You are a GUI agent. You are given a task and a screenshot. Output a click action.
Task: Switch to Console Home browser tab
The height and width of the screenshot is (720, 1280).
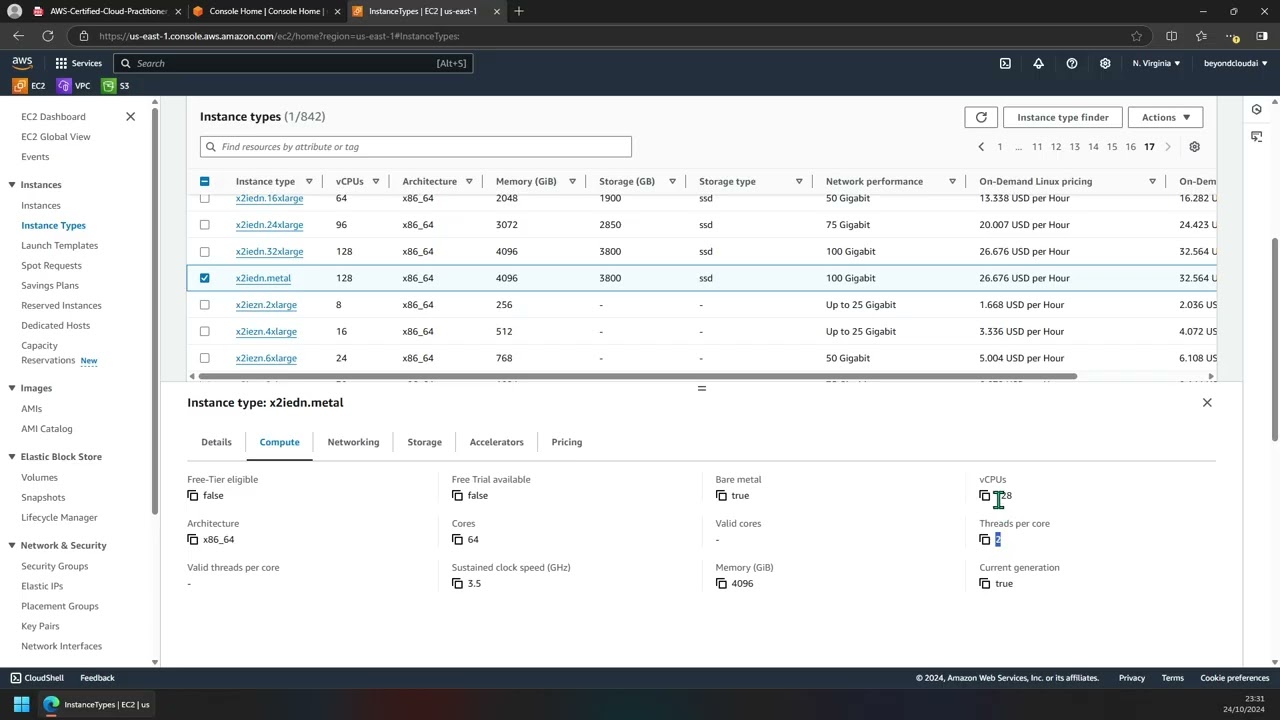(x=265, y=11)
